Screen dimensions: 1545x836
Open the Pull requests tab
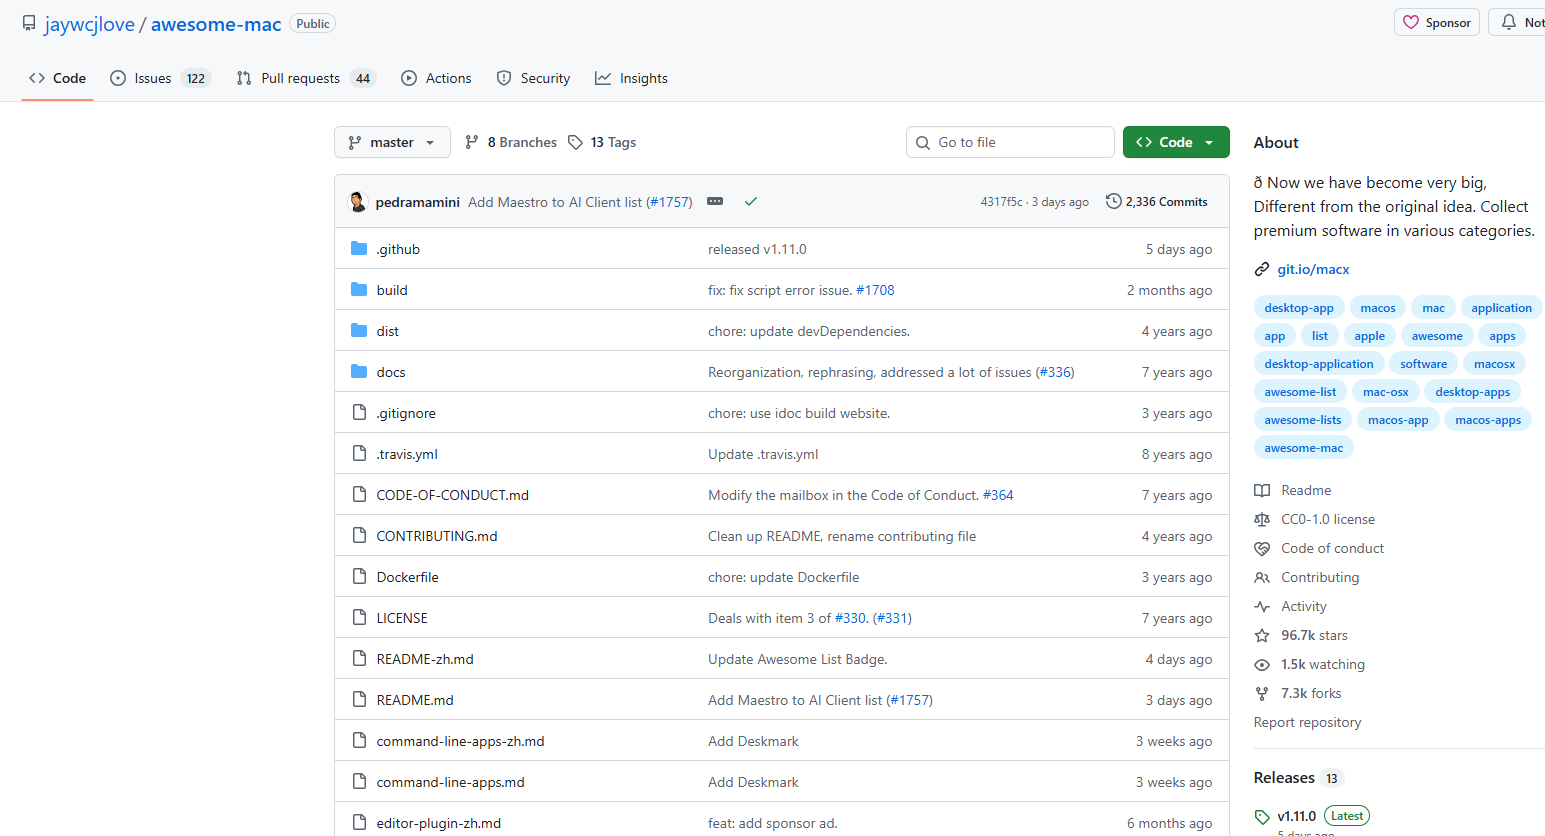point(306,78)
